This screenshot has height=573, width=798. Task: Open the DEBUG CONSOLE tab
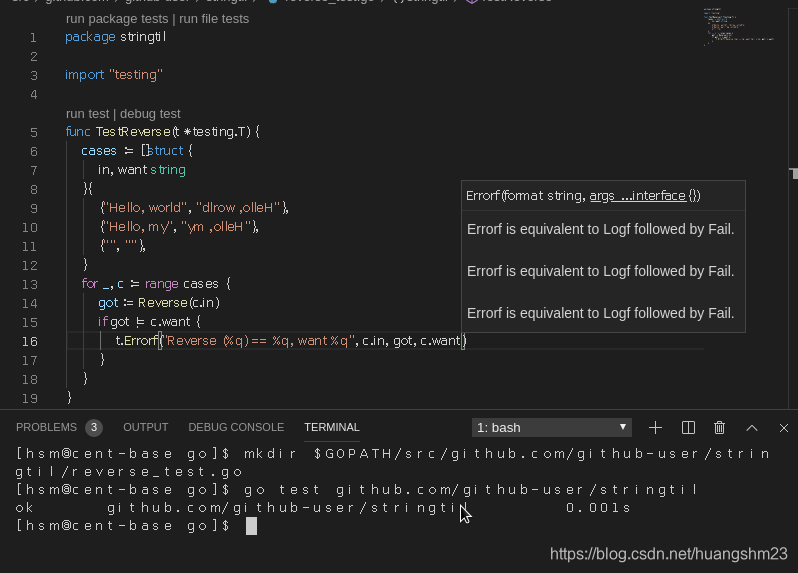tap(236, 427)
